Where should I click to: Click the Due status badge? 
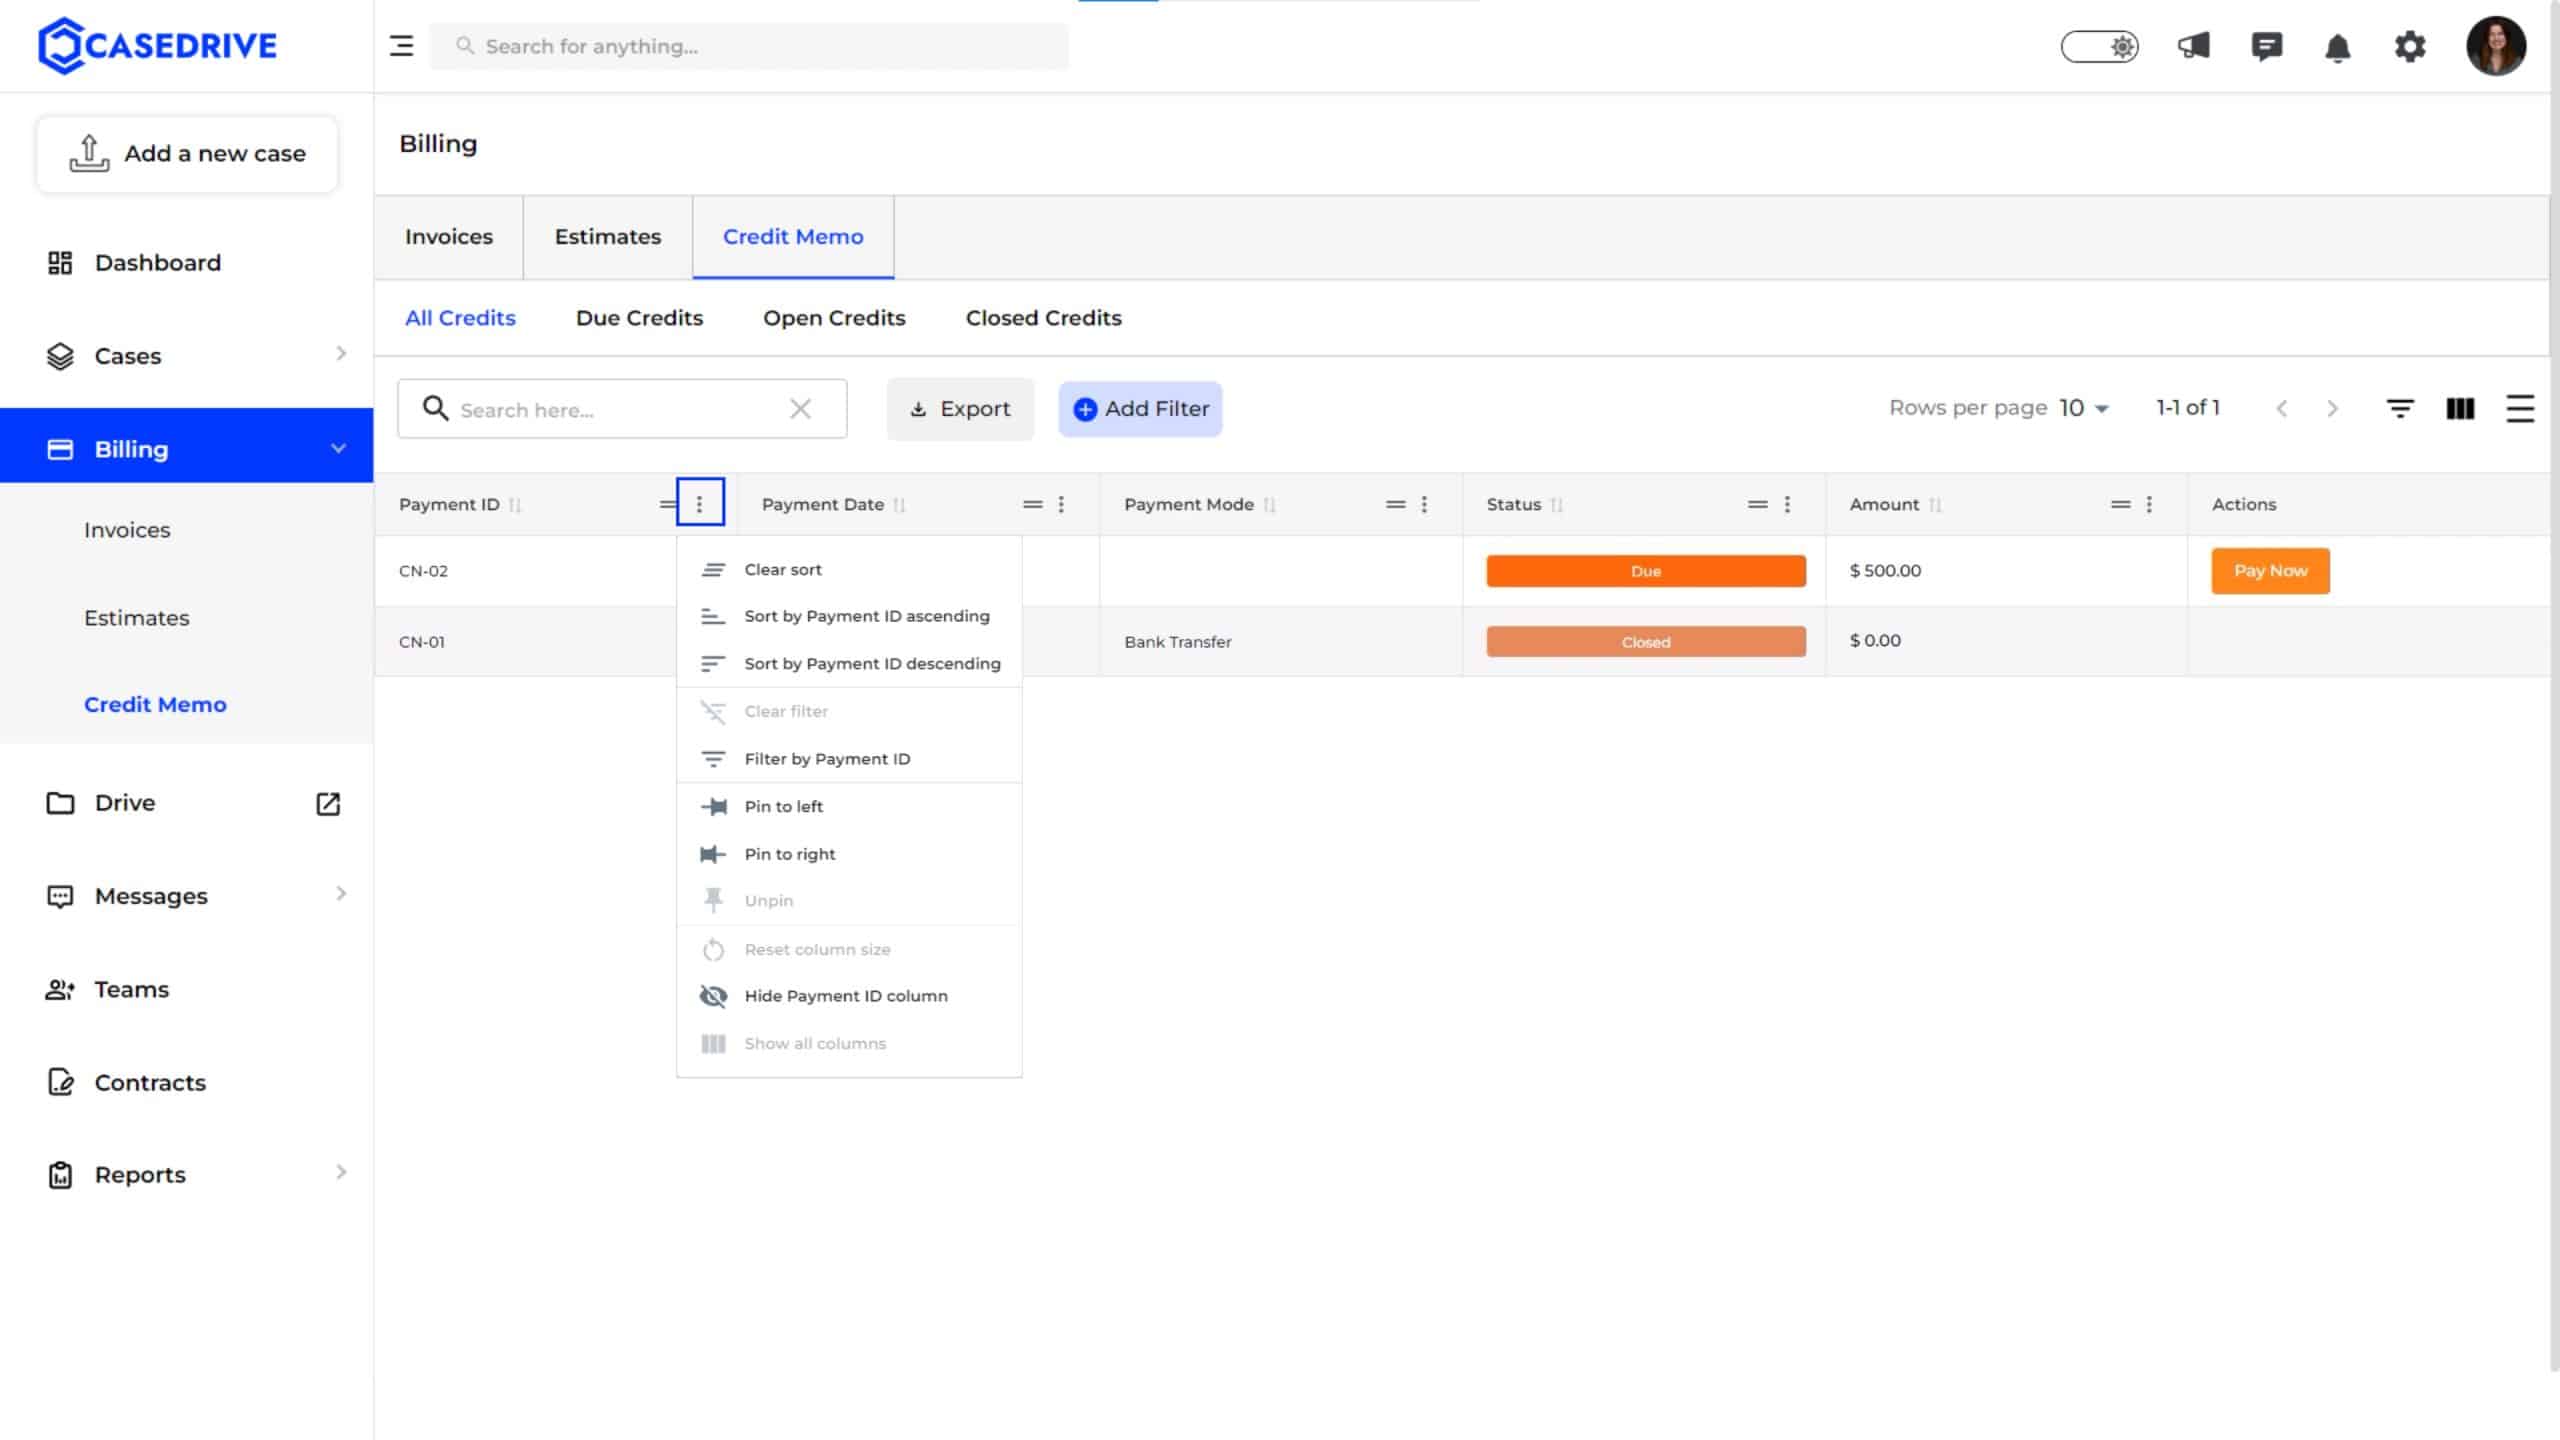(x=1646, y=571)
